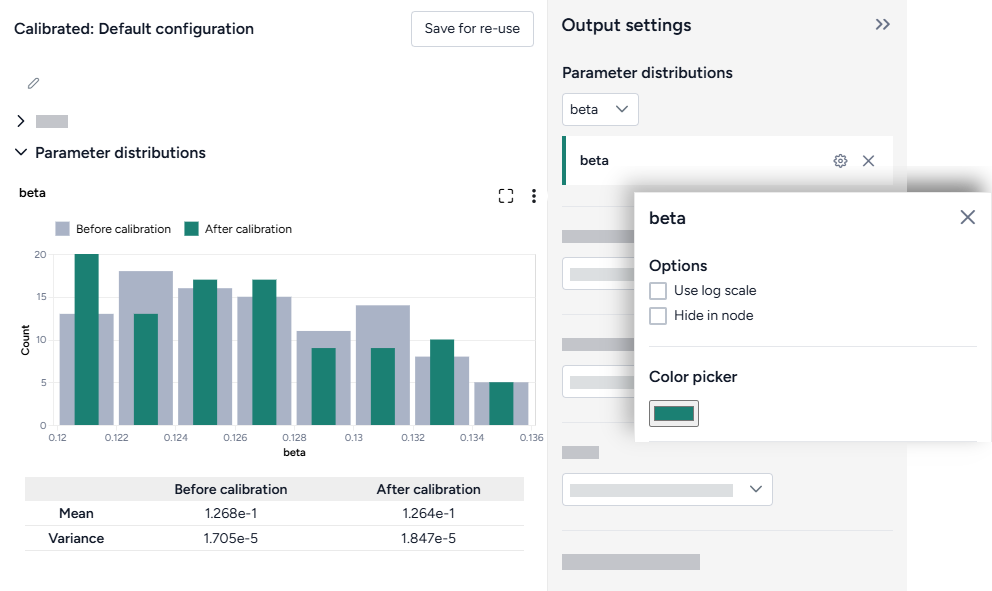Viewport: 992px width, 591px height.
Task: Open the teal color picker swatch
Action: coord(674,413)
